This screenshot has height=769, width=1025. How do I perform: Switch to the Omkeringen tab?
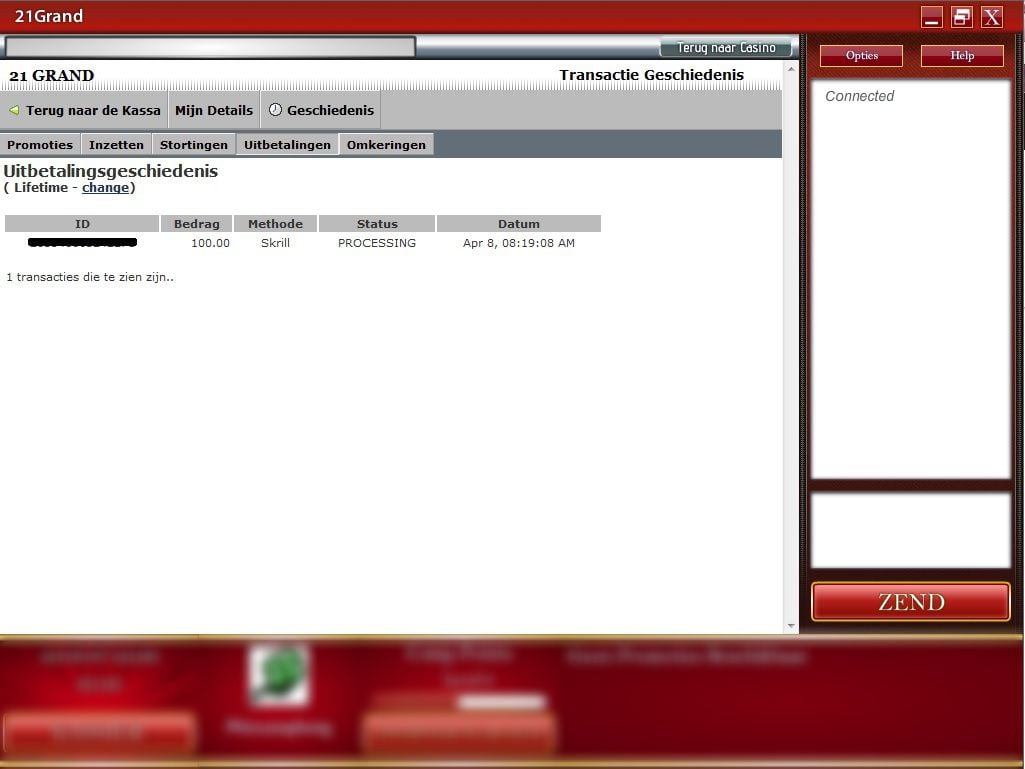(x=386, y=145)
